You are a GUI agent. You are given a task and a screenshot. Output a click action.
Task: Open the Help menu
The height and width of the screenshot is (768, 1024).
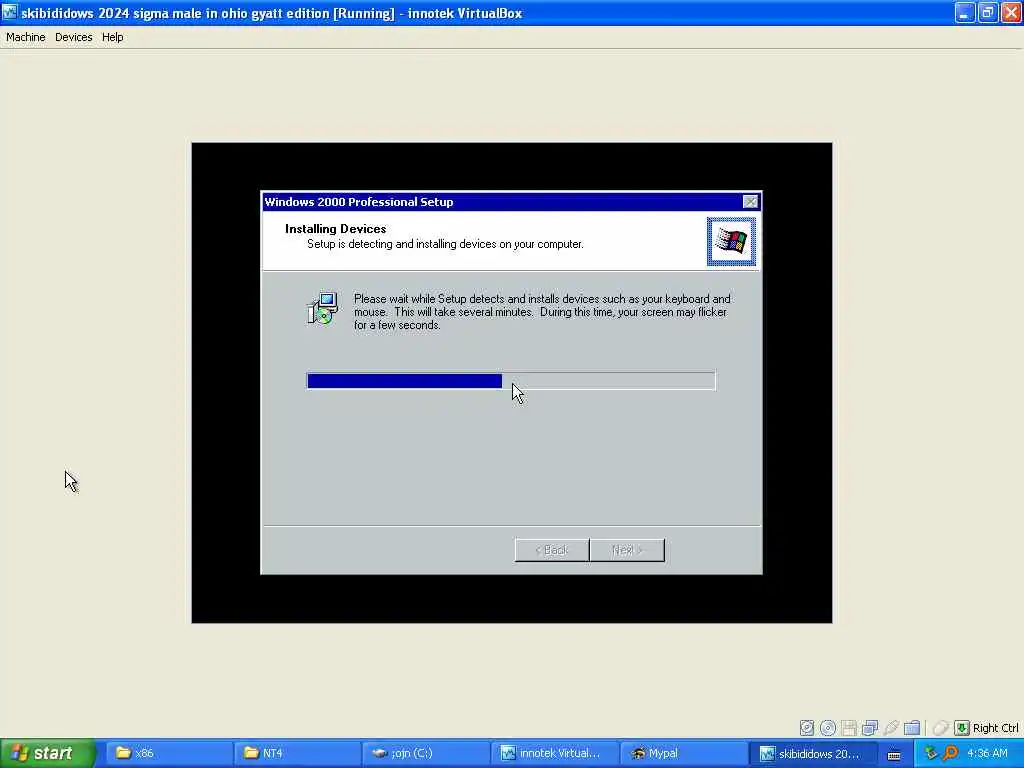click(112, 37)
